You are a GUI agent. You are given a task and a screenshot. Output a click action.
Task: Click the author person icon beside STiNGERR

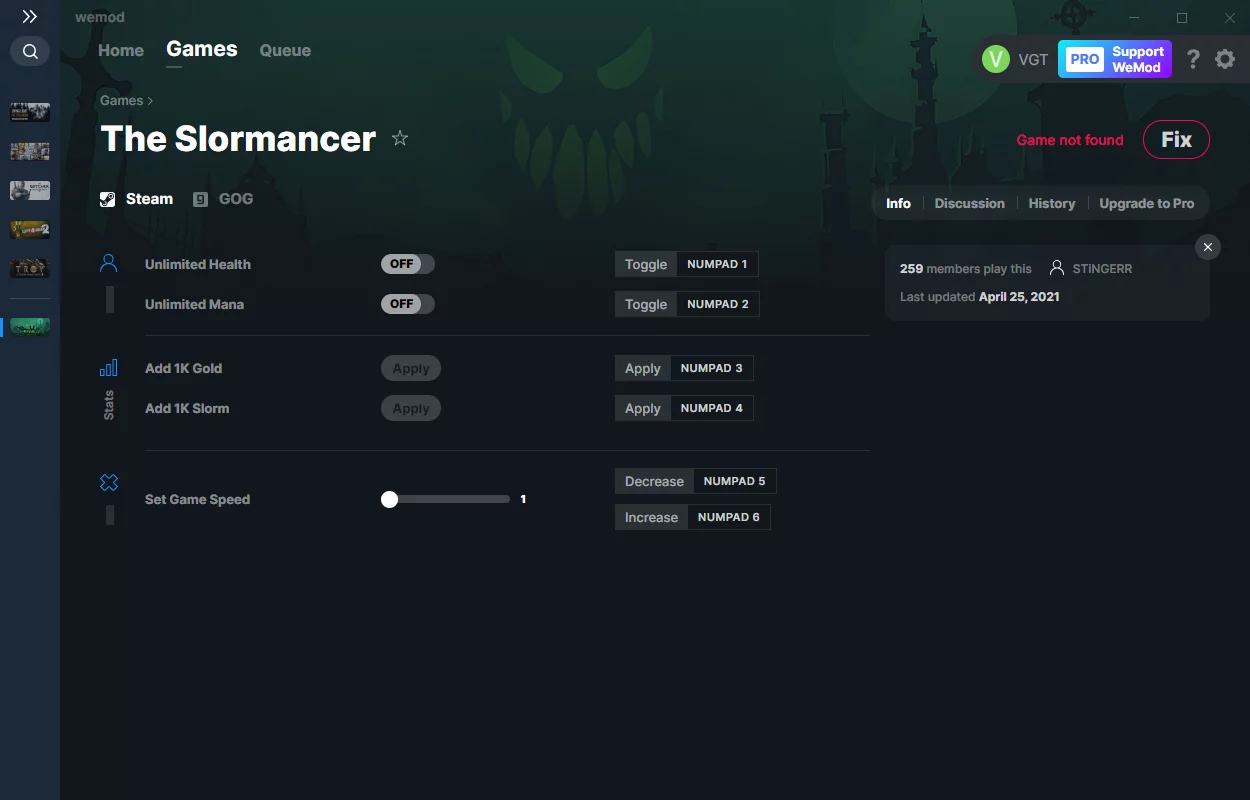click(1057, 268)
